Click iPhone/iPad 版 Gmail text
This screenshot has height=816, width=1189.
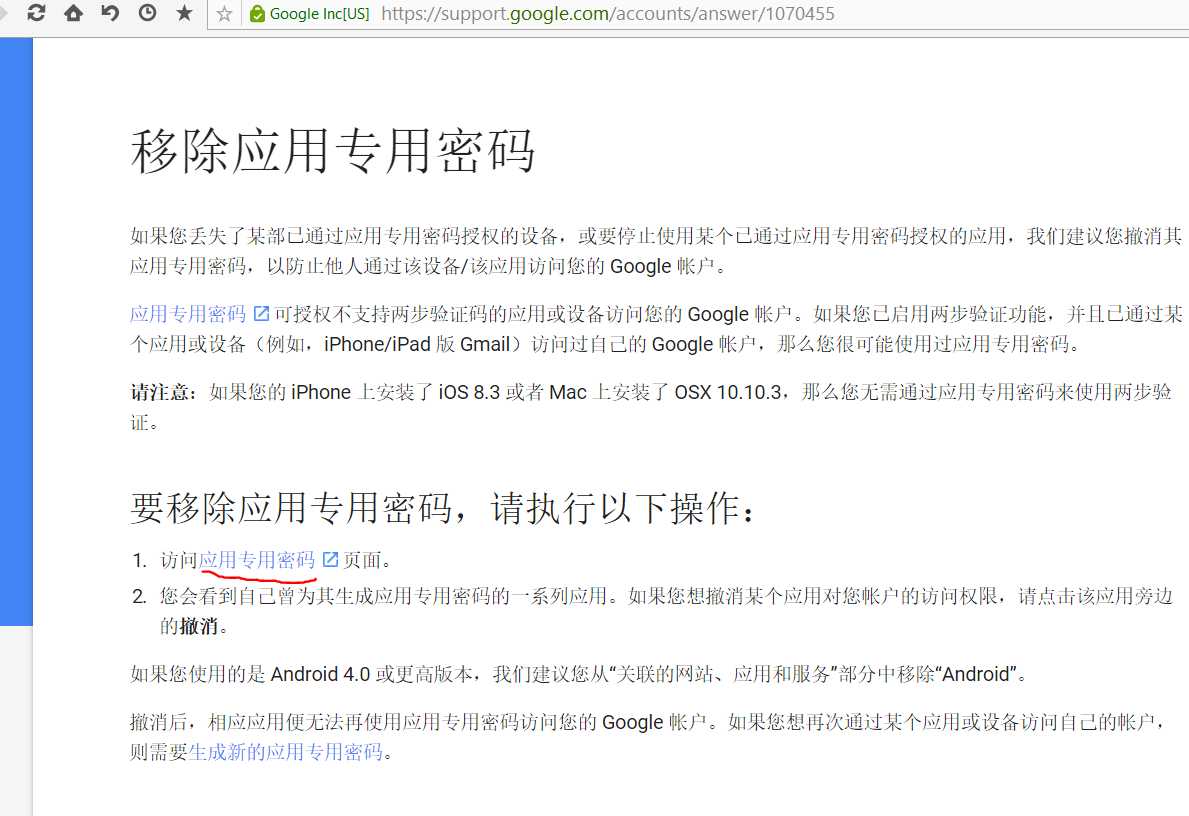[x=417, y=344]
